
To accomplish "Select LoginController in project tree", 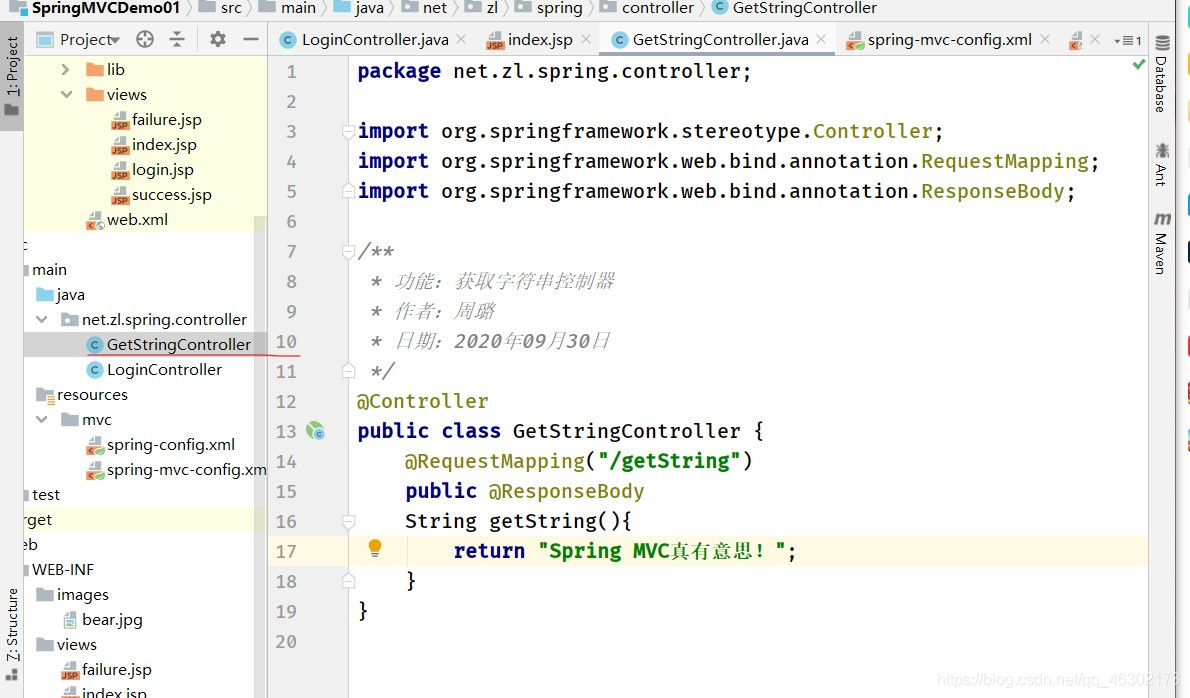I will 154,369.
